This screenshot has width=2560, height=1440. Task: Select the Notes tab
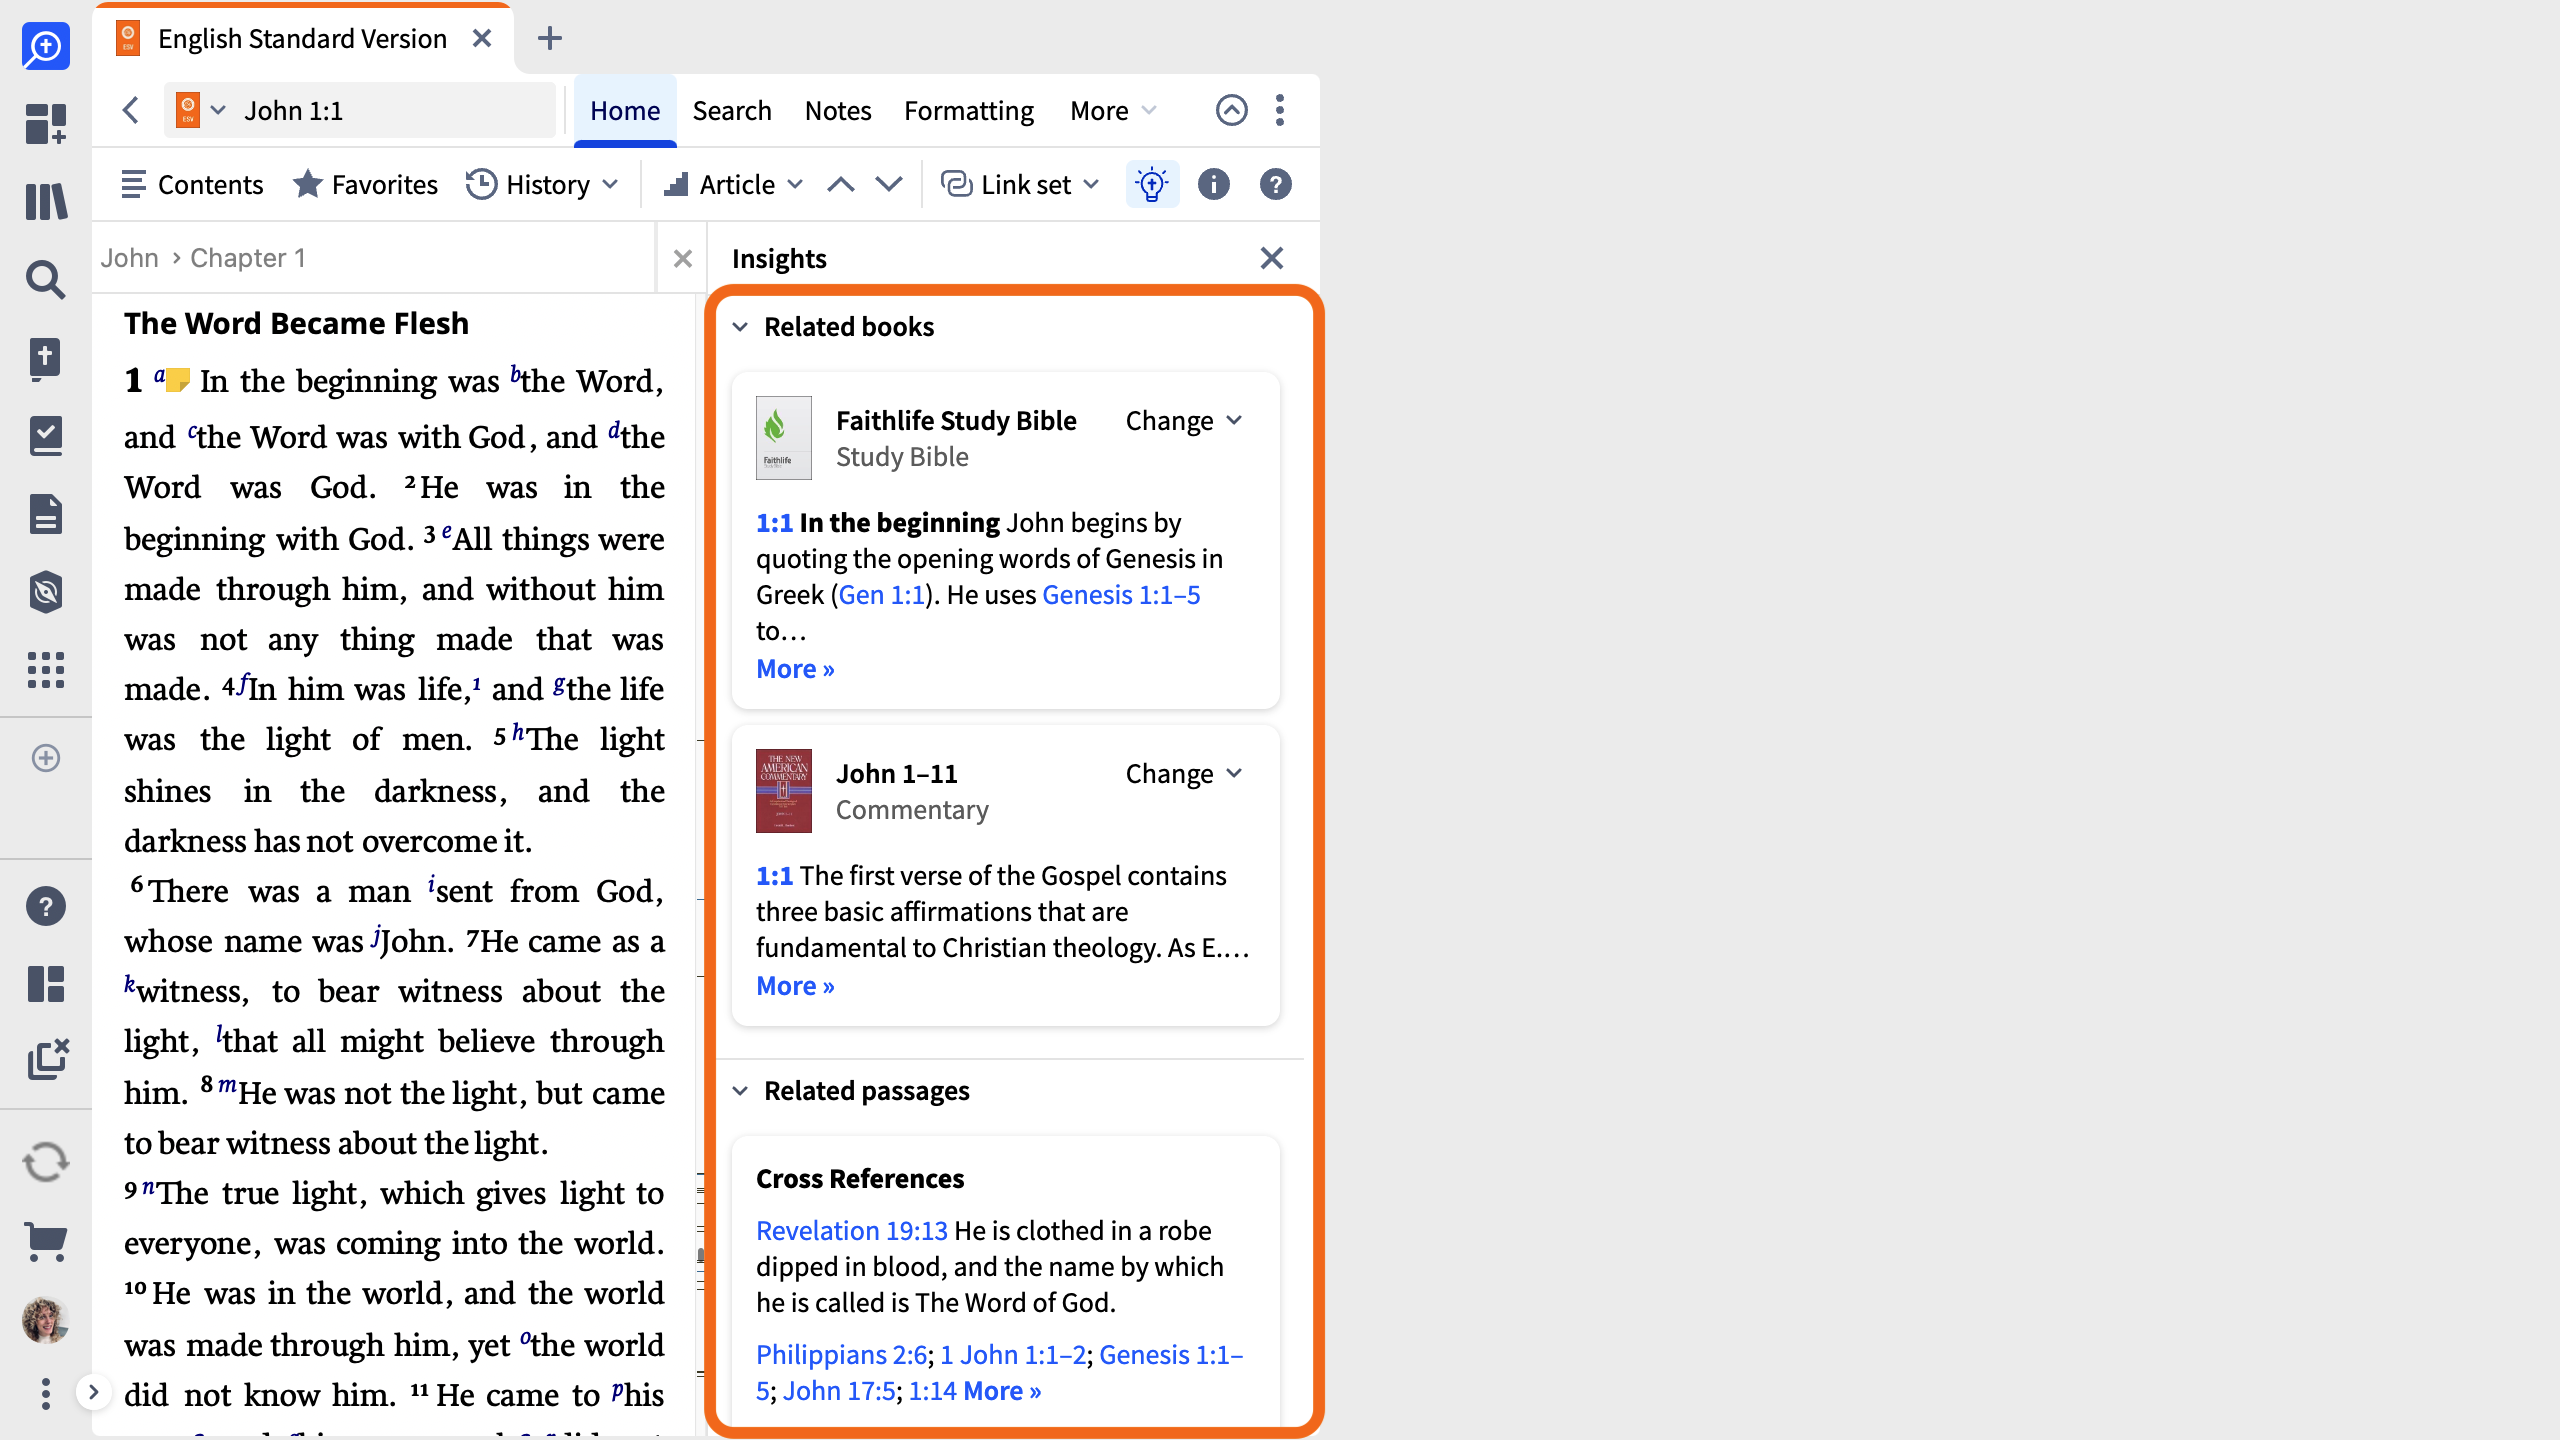coord(838,110)
